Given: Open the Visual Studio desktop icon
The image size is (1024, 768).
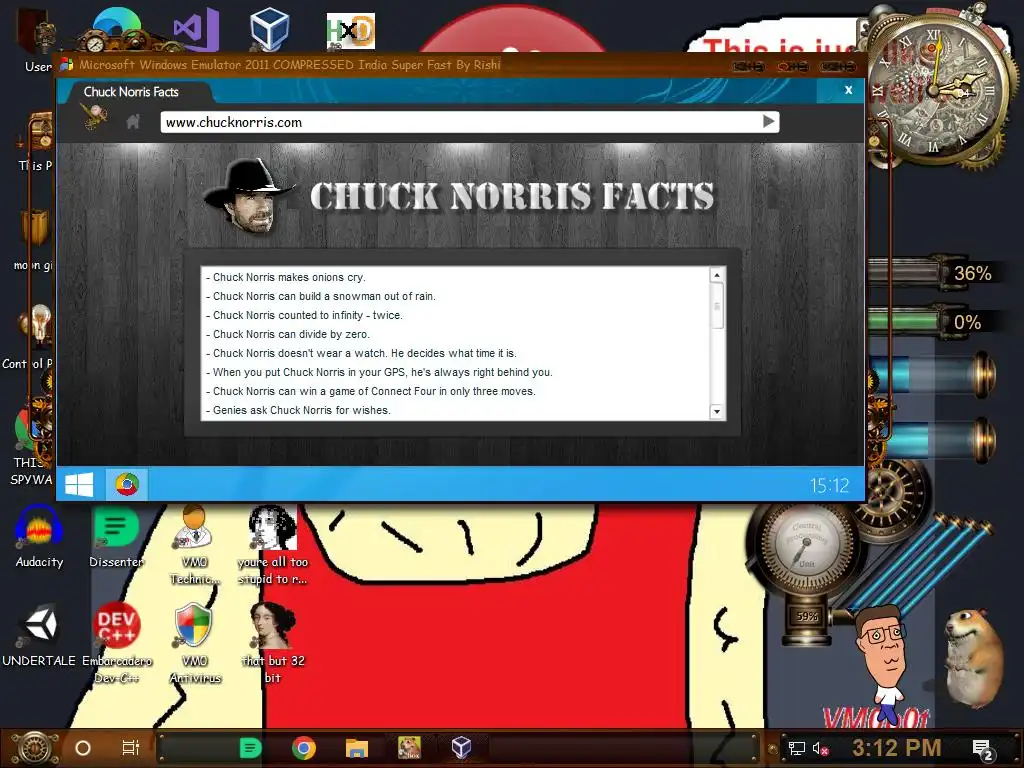Looking at the screenshot, I should [195, 29].
